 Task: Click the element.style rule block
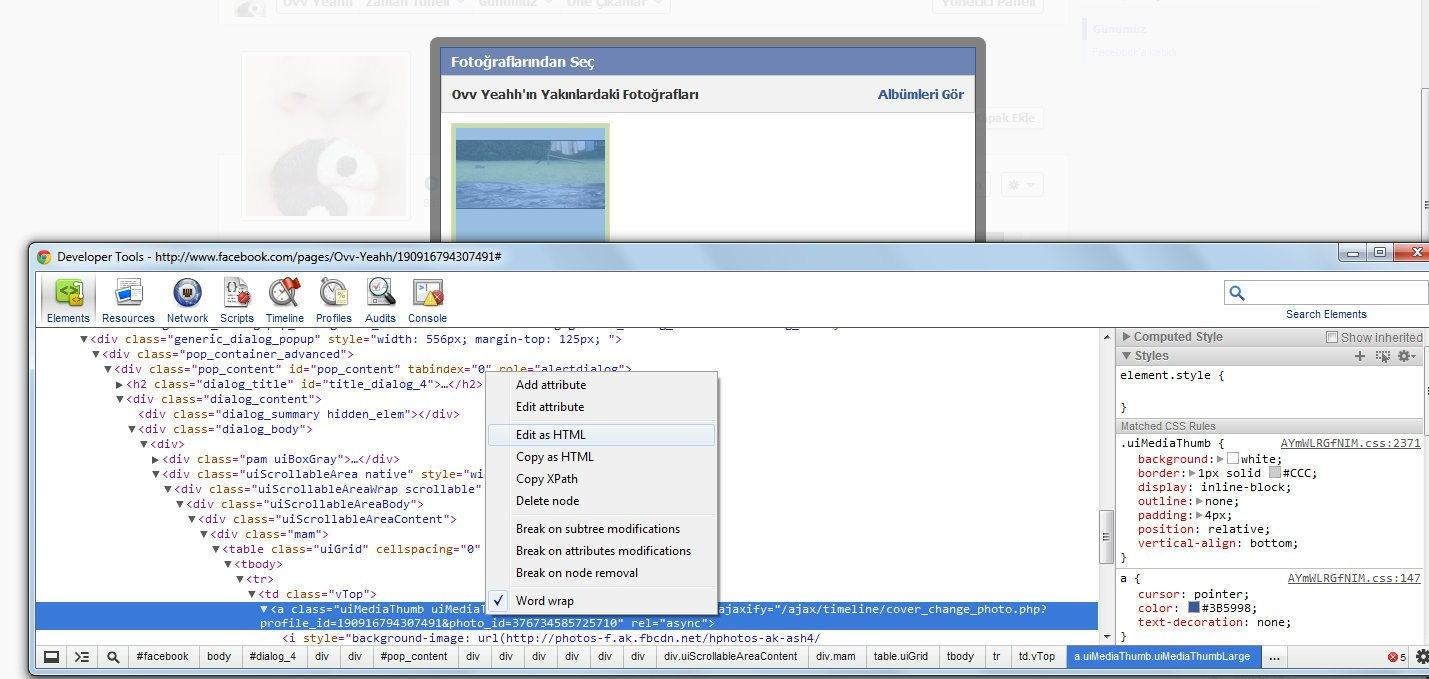pyautogui.click(x=1270, y=391)
